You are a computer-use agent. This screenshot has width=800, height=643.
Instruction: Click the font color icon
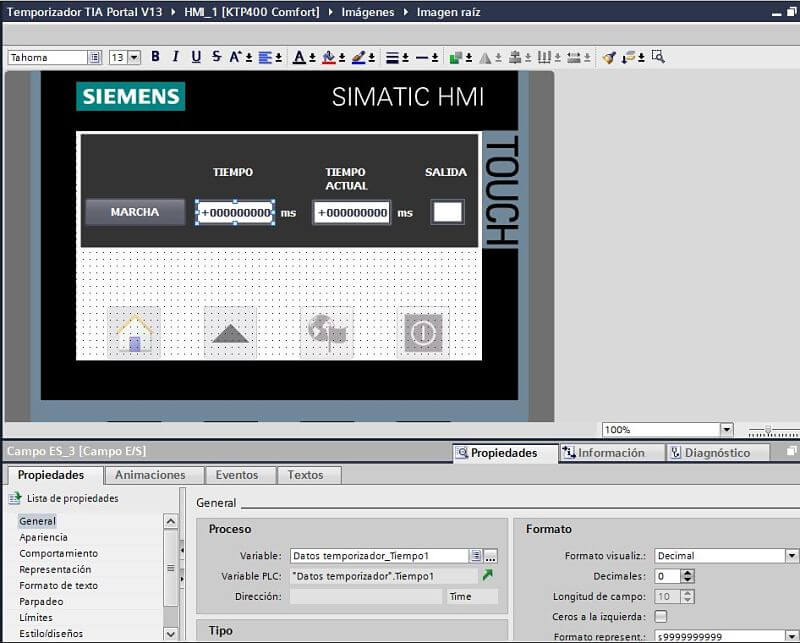pyautogui.click(x=299, y=57)
